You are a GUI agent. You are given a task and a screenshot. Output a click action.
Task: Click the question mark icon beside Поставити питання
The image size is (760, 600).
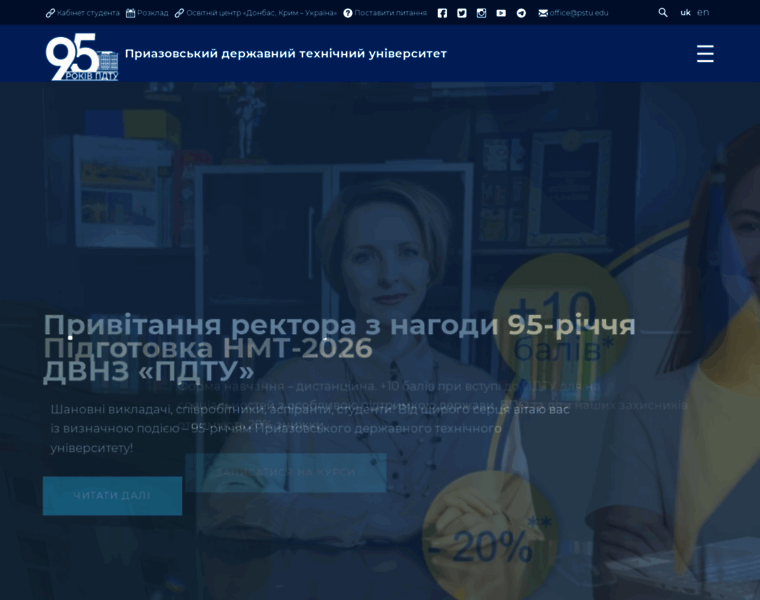click(348, 13)
